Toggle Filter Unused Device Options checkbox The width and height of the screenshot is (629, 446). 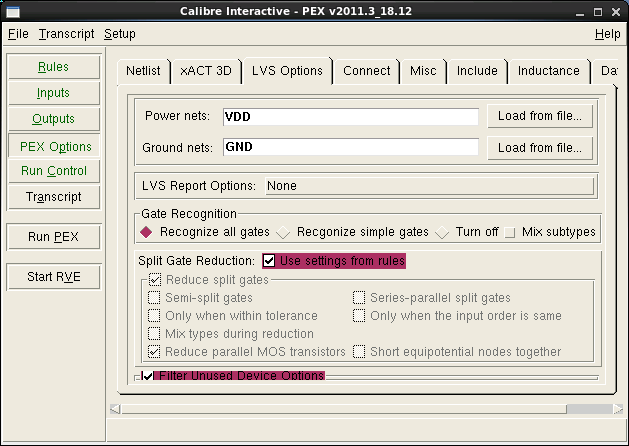[x=148, y=376]
